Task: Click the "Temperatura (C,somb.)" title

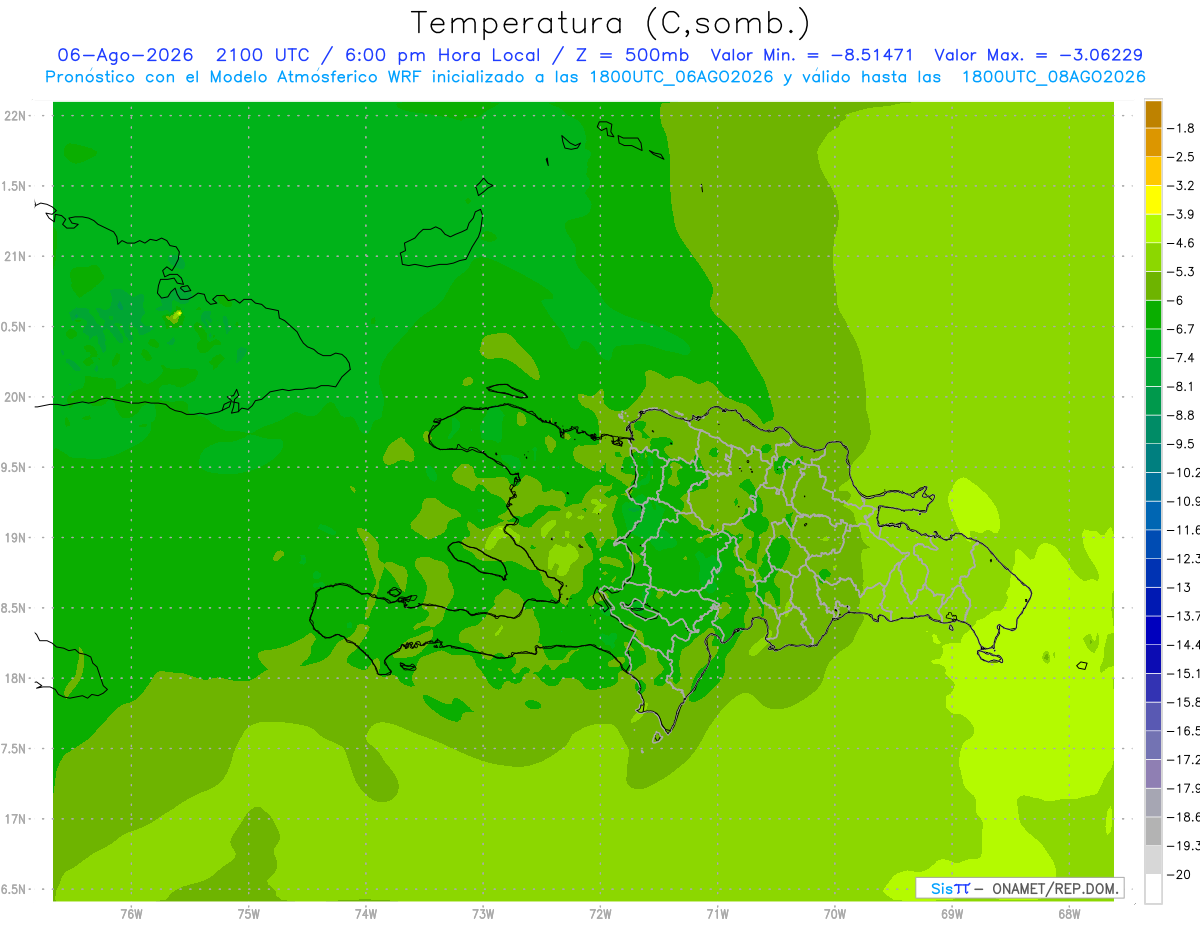Action: pyautogui.click(x=611, y=22)
